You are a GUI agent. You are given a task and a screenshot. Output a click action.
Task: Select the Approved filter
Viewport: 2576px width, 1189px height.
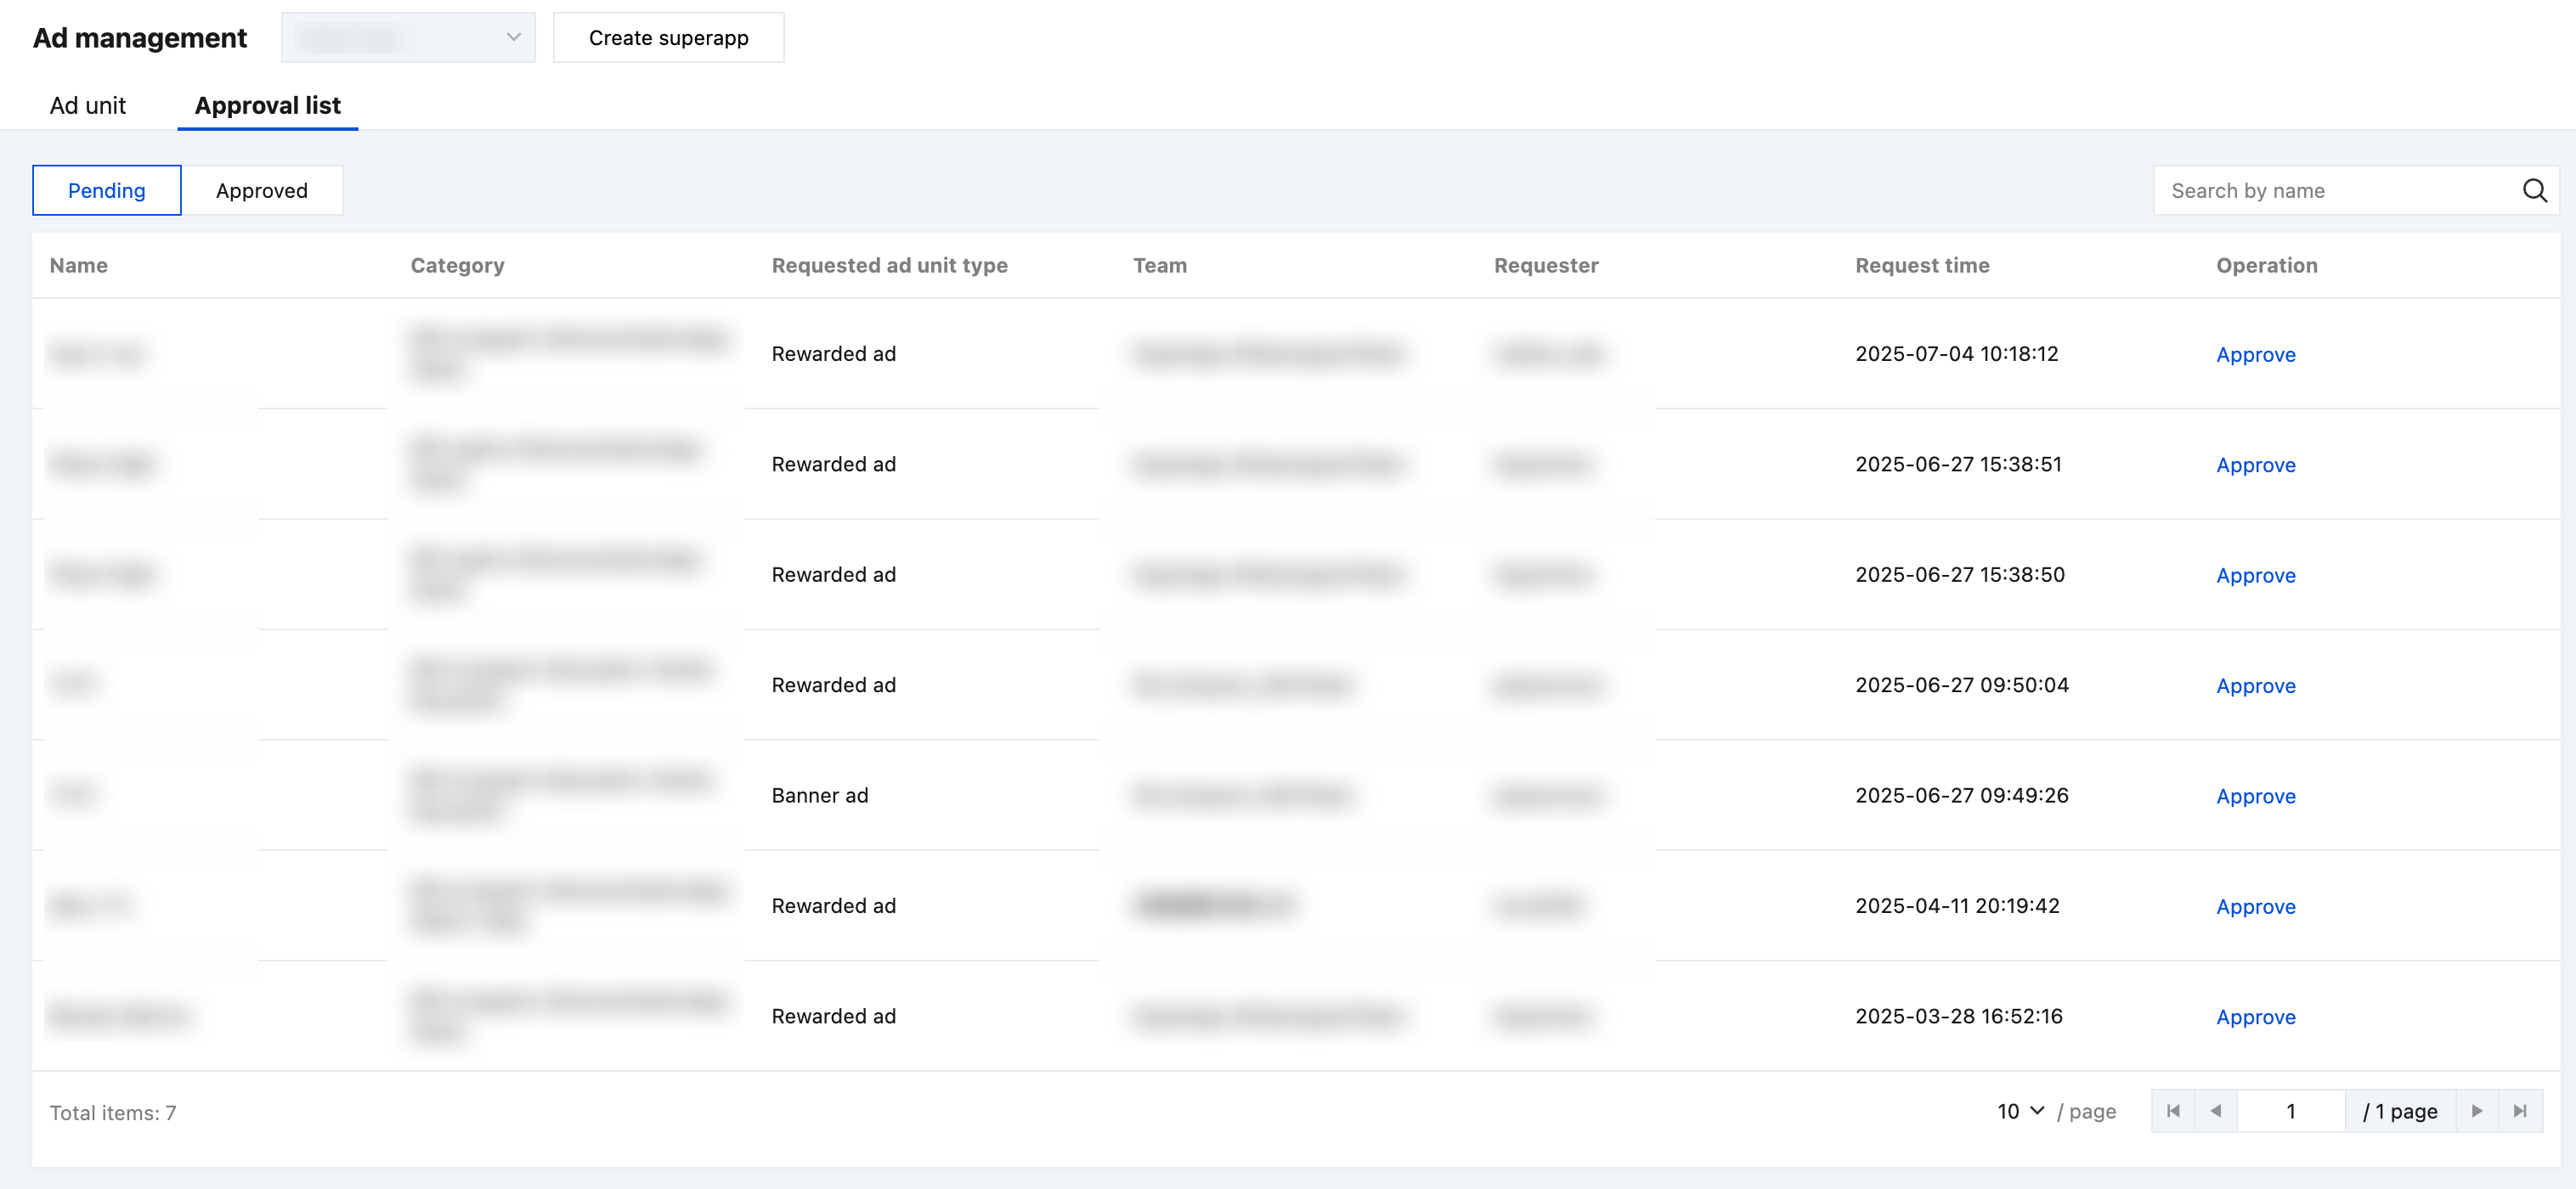(262, 190)
